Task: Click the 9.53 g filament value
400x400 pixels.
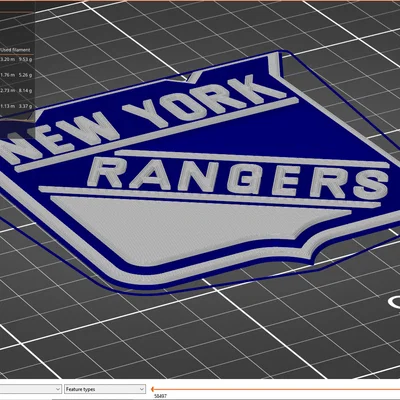Action: pyautogui.click(x=26, y=59)
